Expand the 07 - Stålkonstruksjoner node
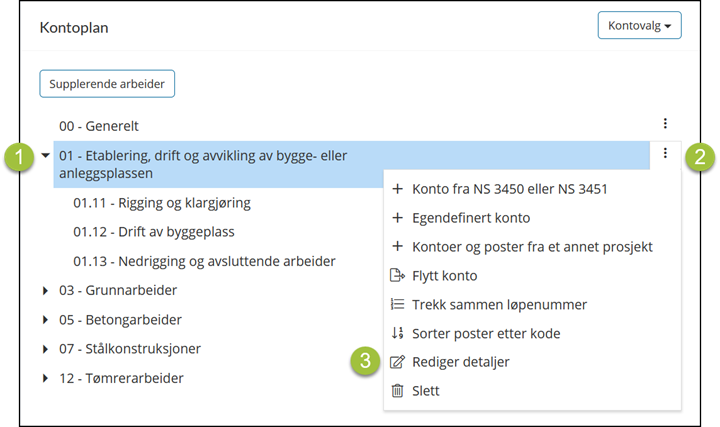This screenshot has width=720, height=427. coord(45,349)
